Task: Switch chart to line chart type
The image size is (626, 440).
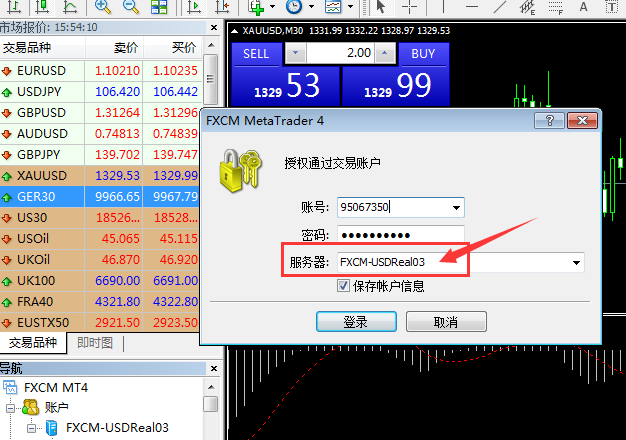Action: pyautogui.click(x=70, y=7)
